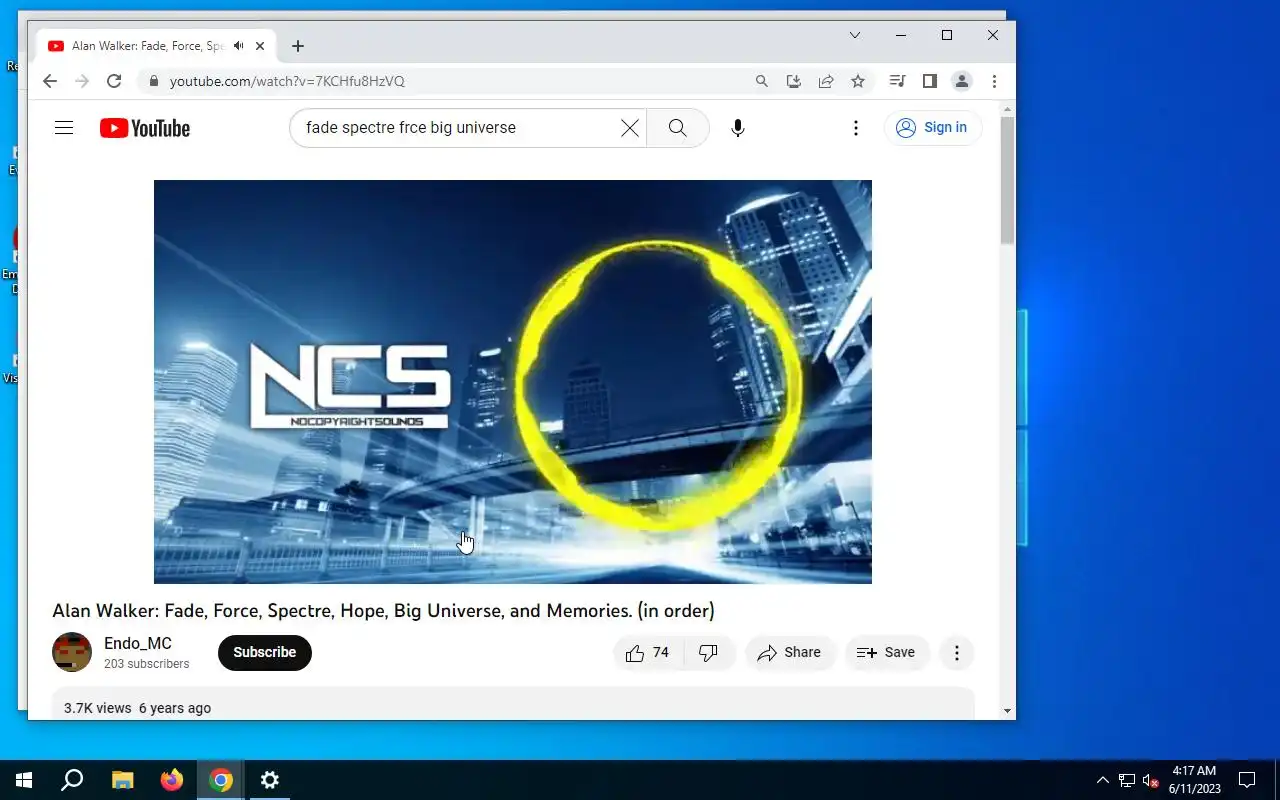Toggle Chrome side panel
1280x800 pixels.
point(930,81)
